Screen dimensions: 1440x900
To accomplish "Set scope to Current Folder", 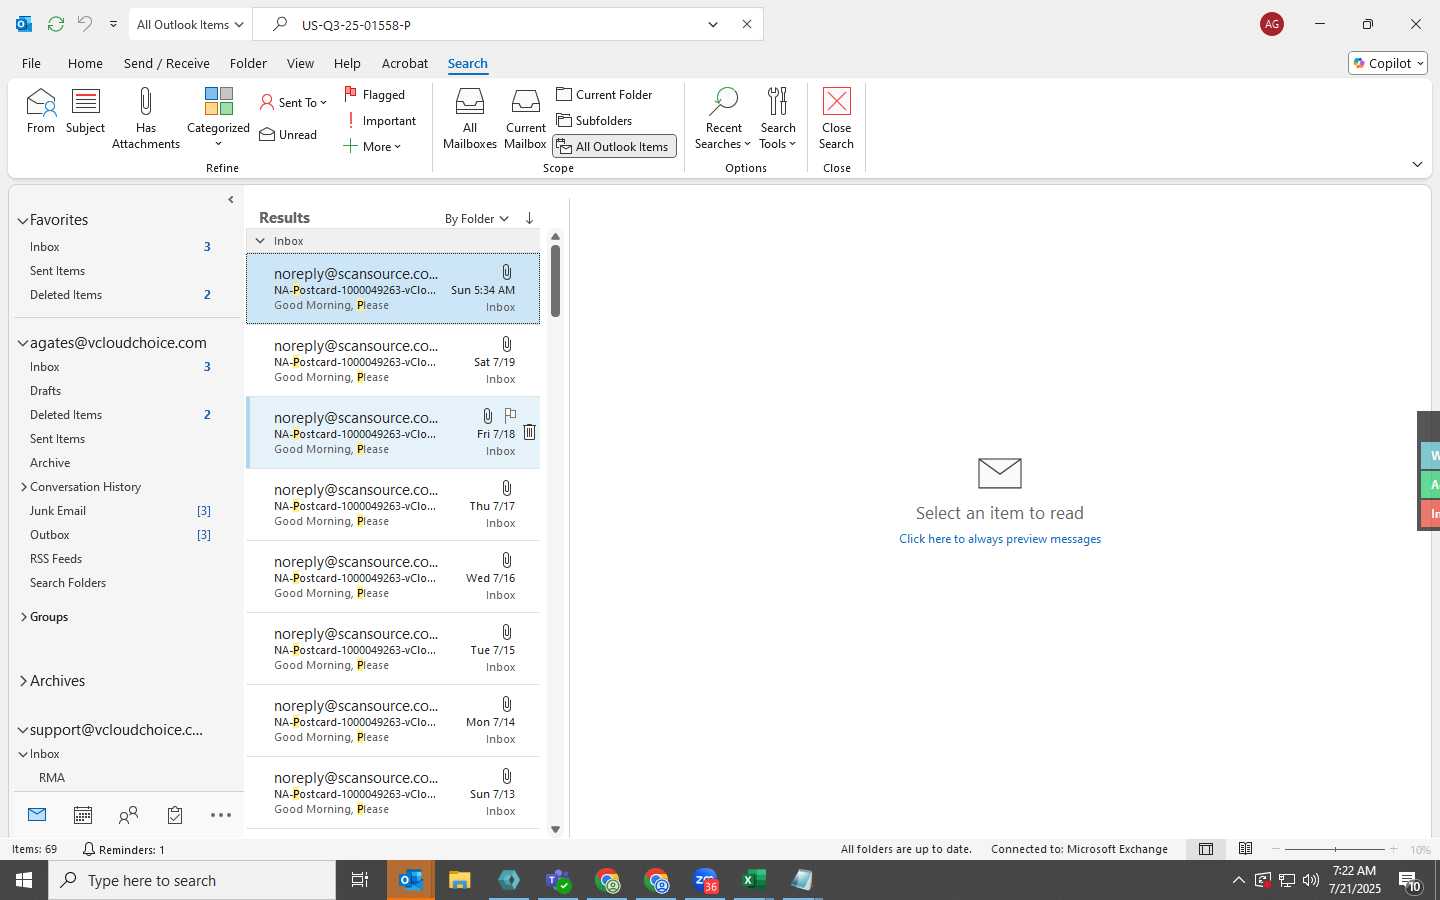I will [605, 94].
